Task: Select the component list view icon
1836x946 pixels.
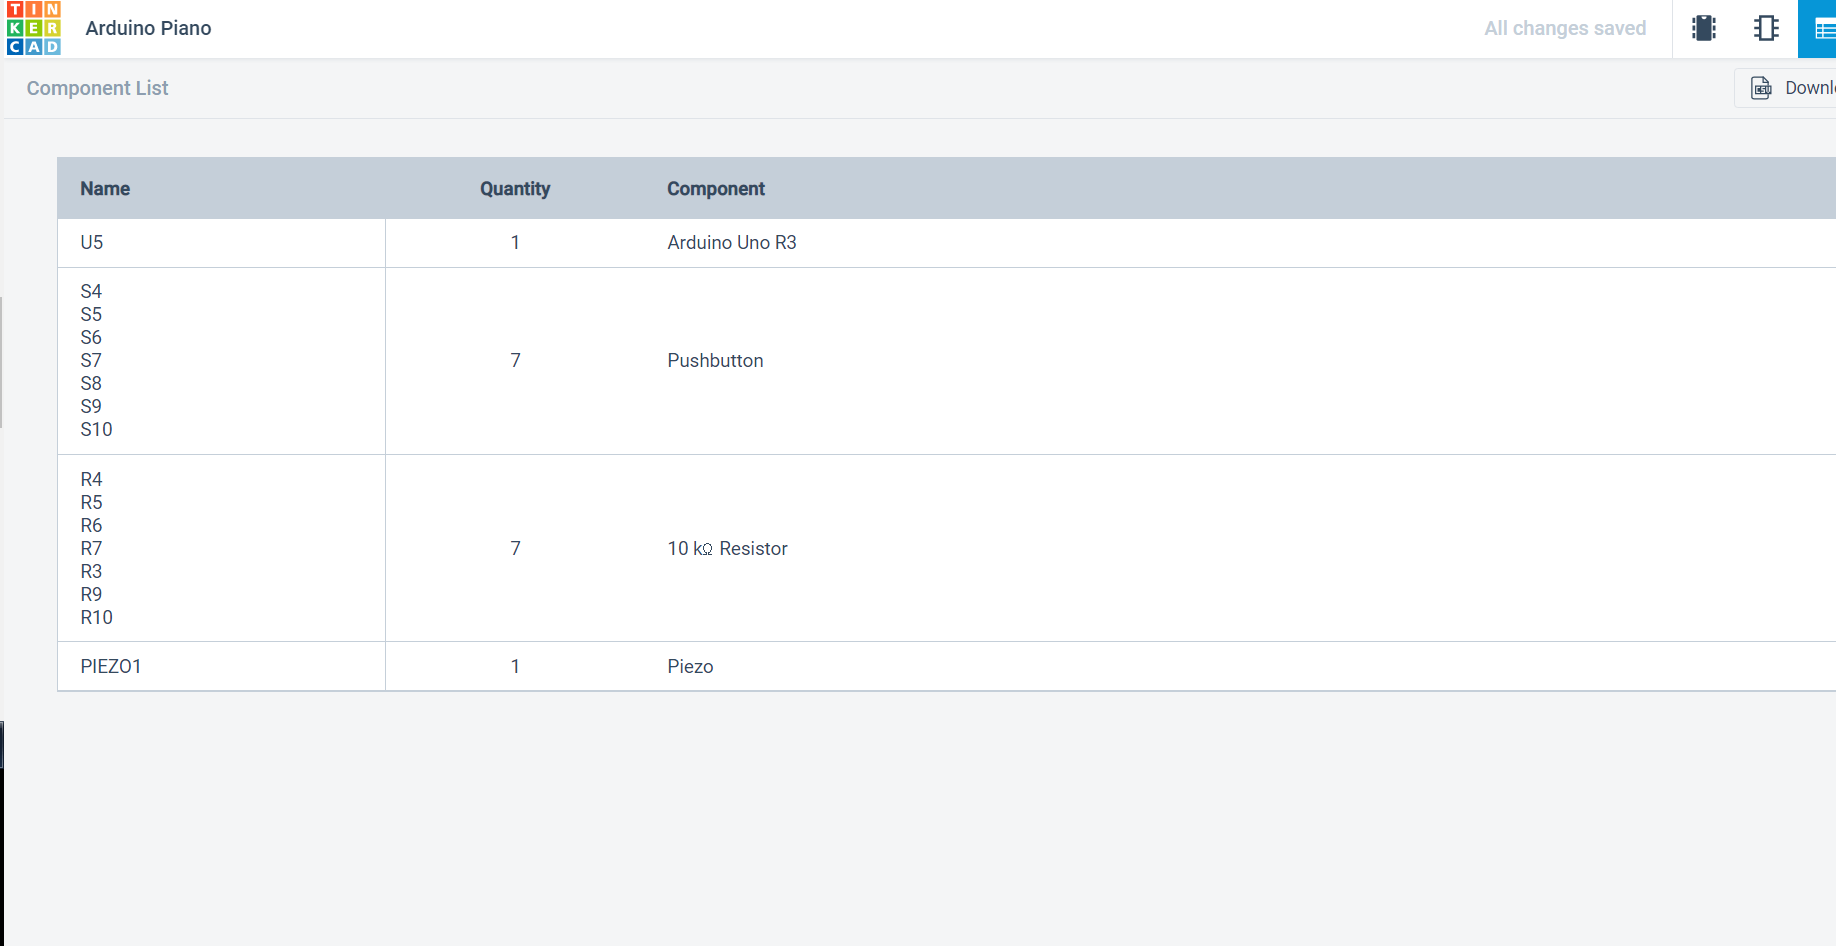Action: click(x=1822, y=29)
